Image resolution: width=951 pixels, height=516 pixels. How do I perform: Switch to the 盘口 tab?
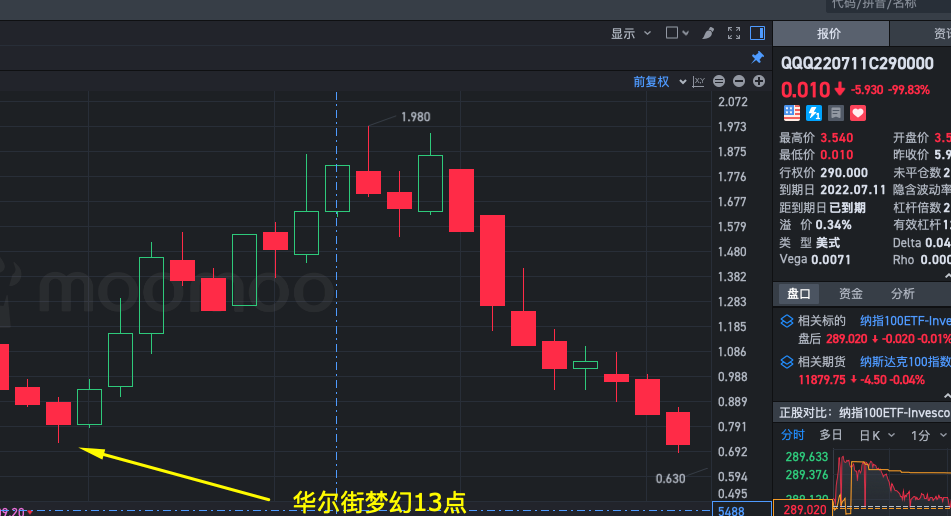pos(798,294)
